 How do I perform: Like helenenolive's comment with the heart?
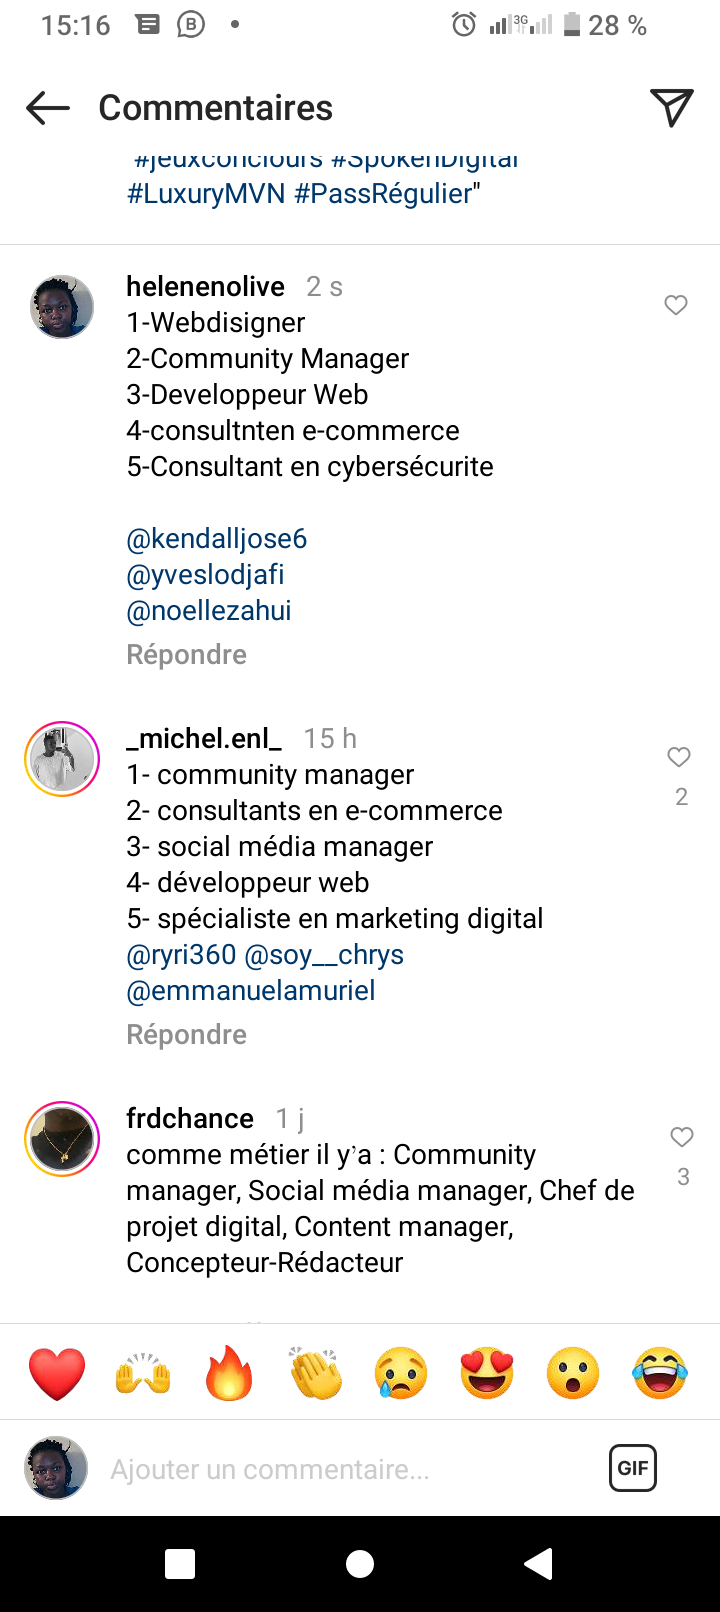point(676,305)
